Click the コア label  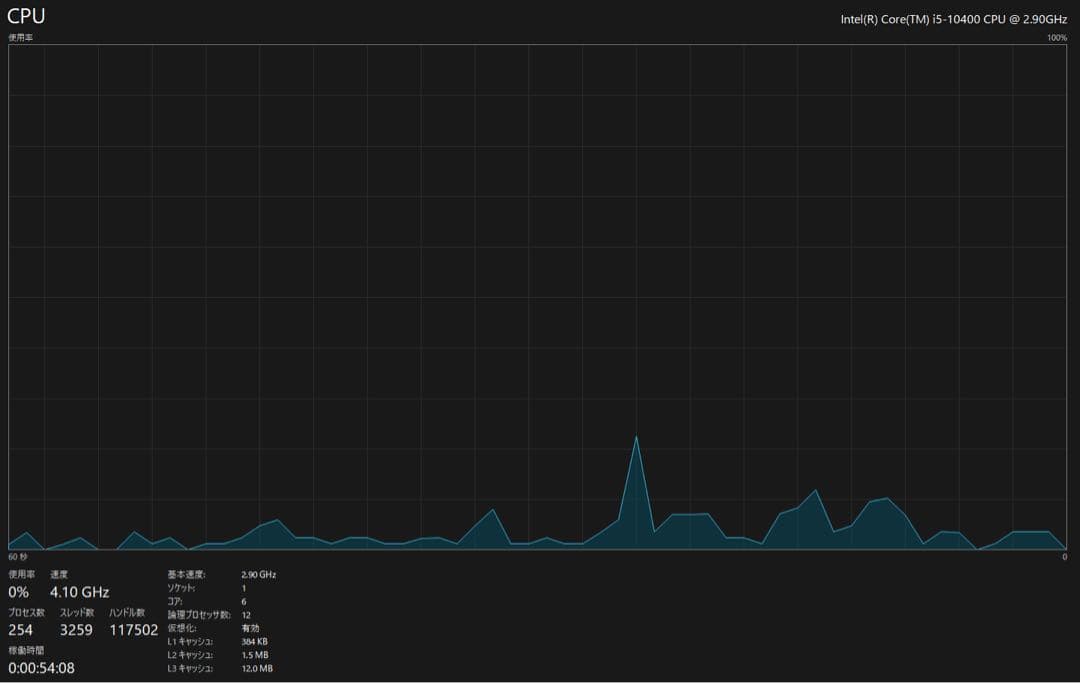click(x=175, y=601)
